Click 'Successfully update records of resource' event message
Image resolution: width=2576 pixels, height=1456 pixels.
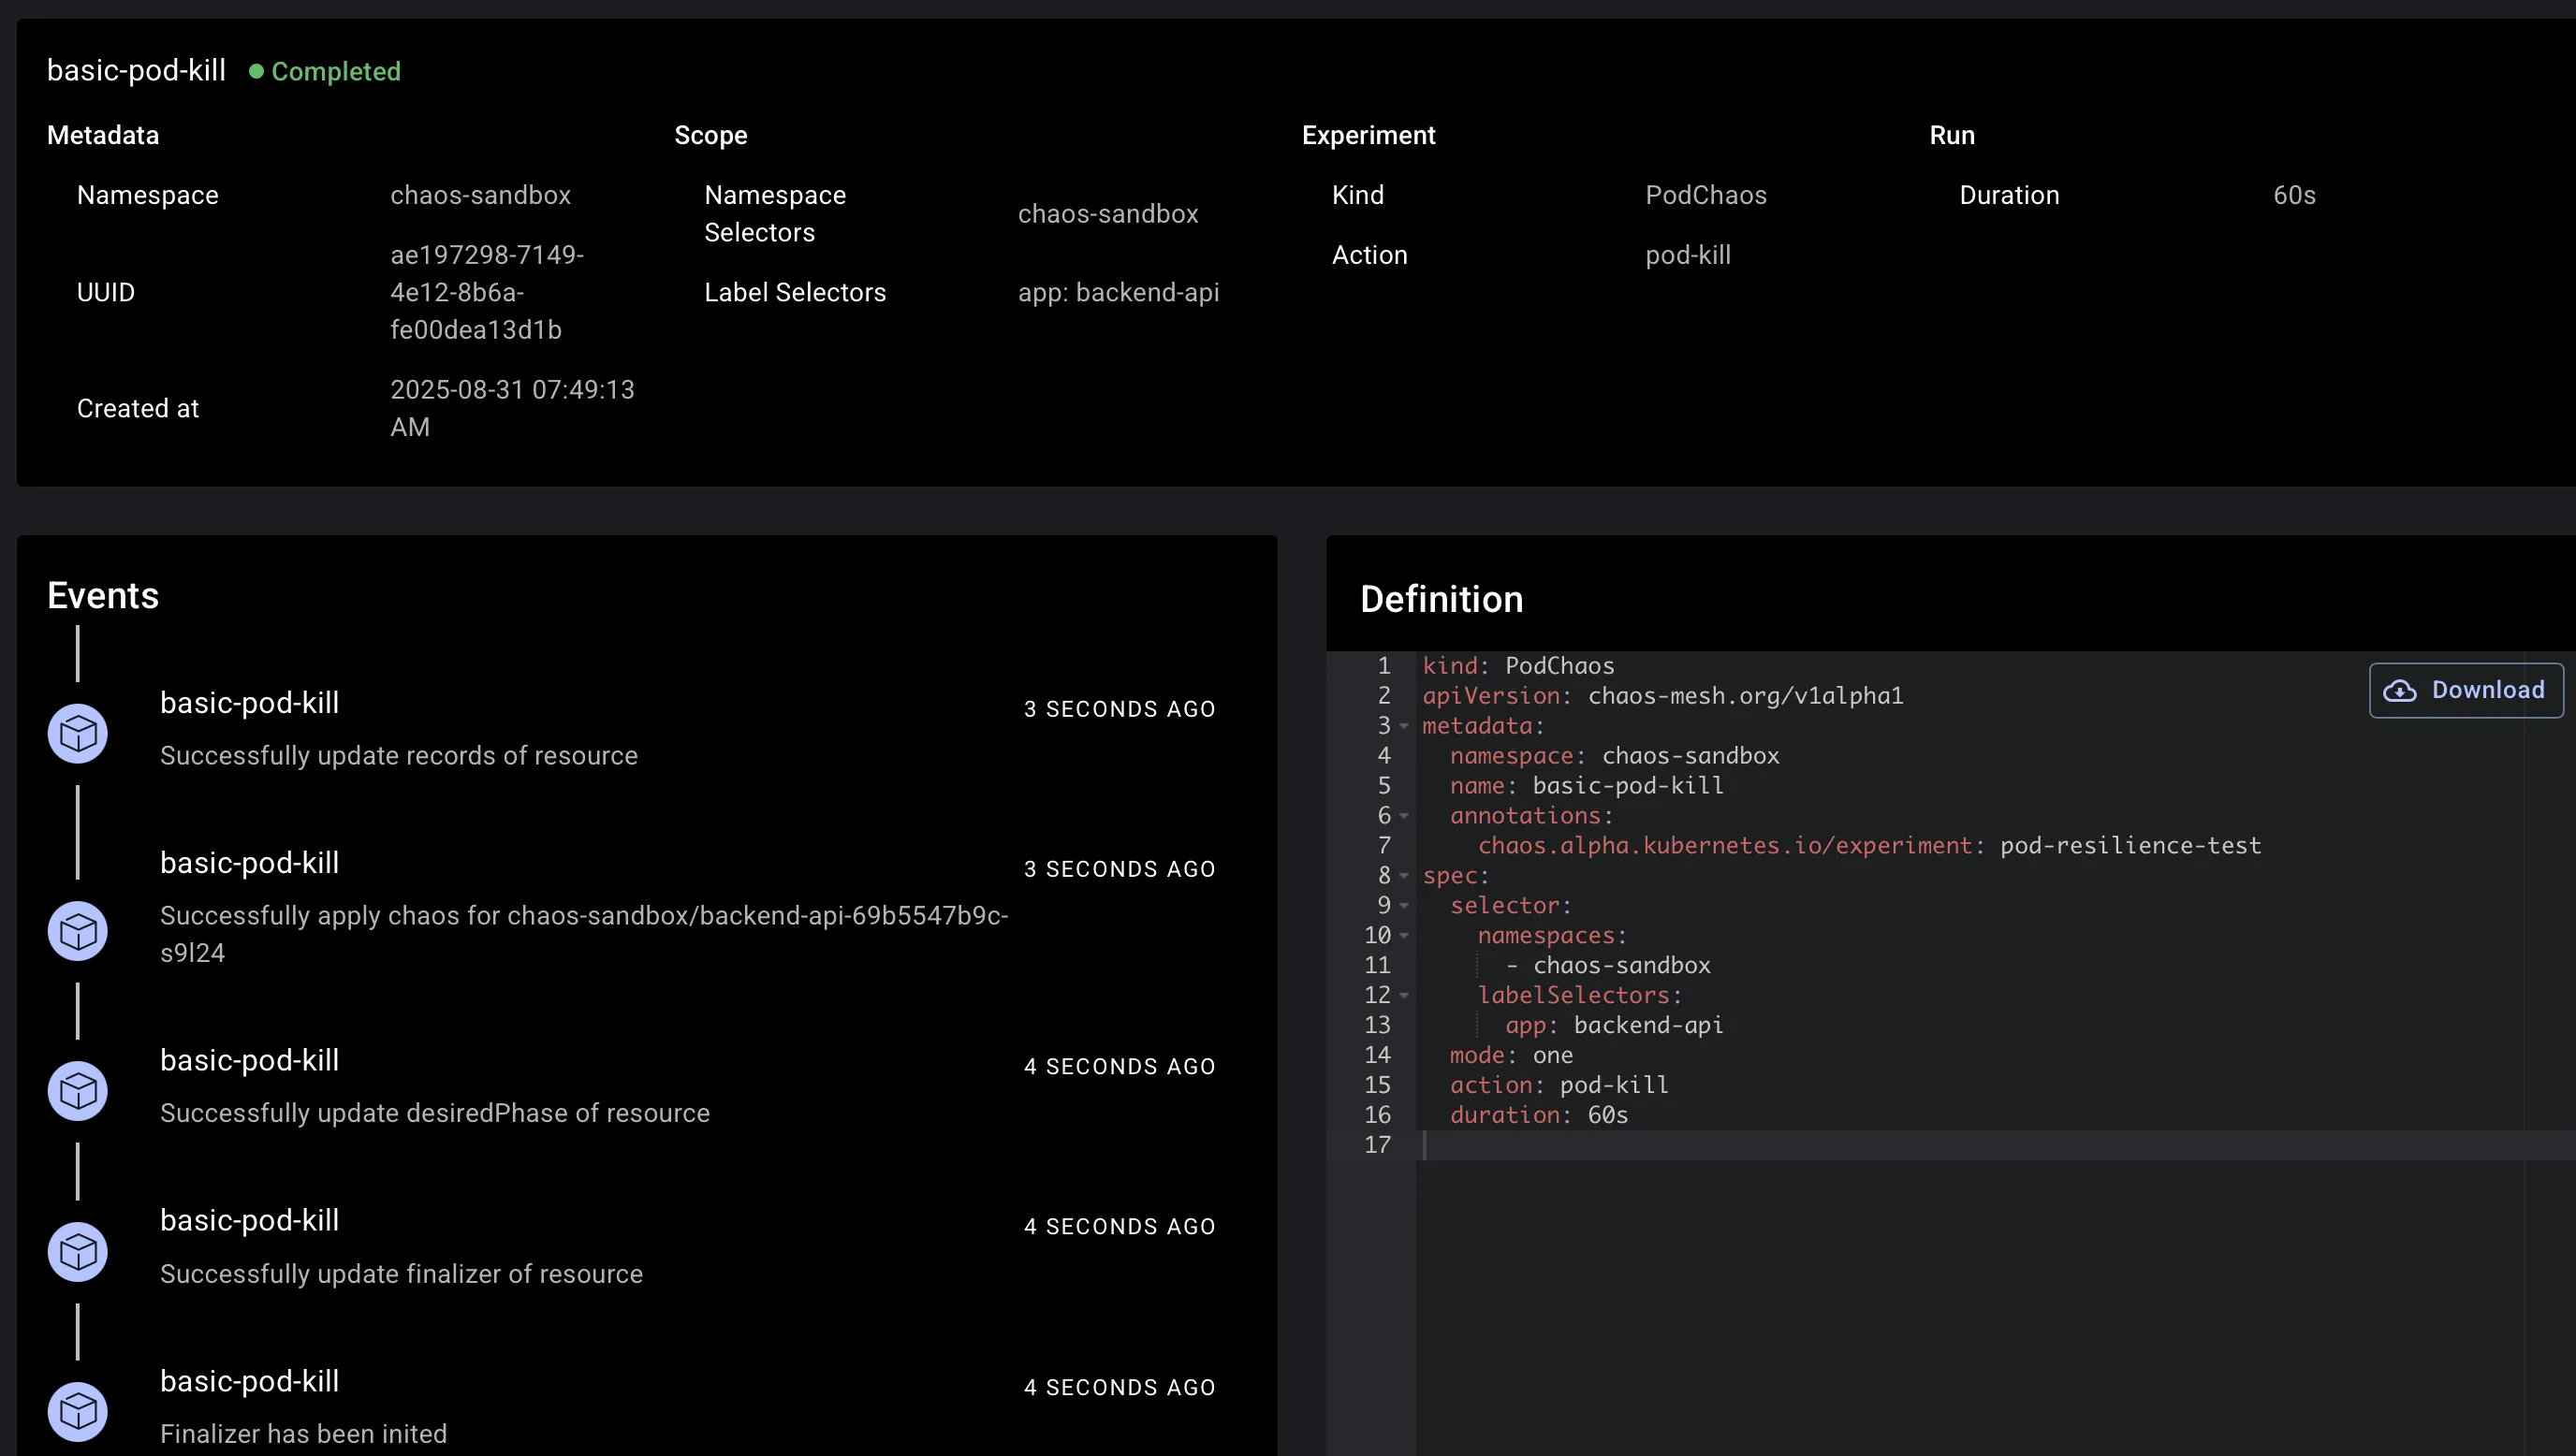point(399,756)
